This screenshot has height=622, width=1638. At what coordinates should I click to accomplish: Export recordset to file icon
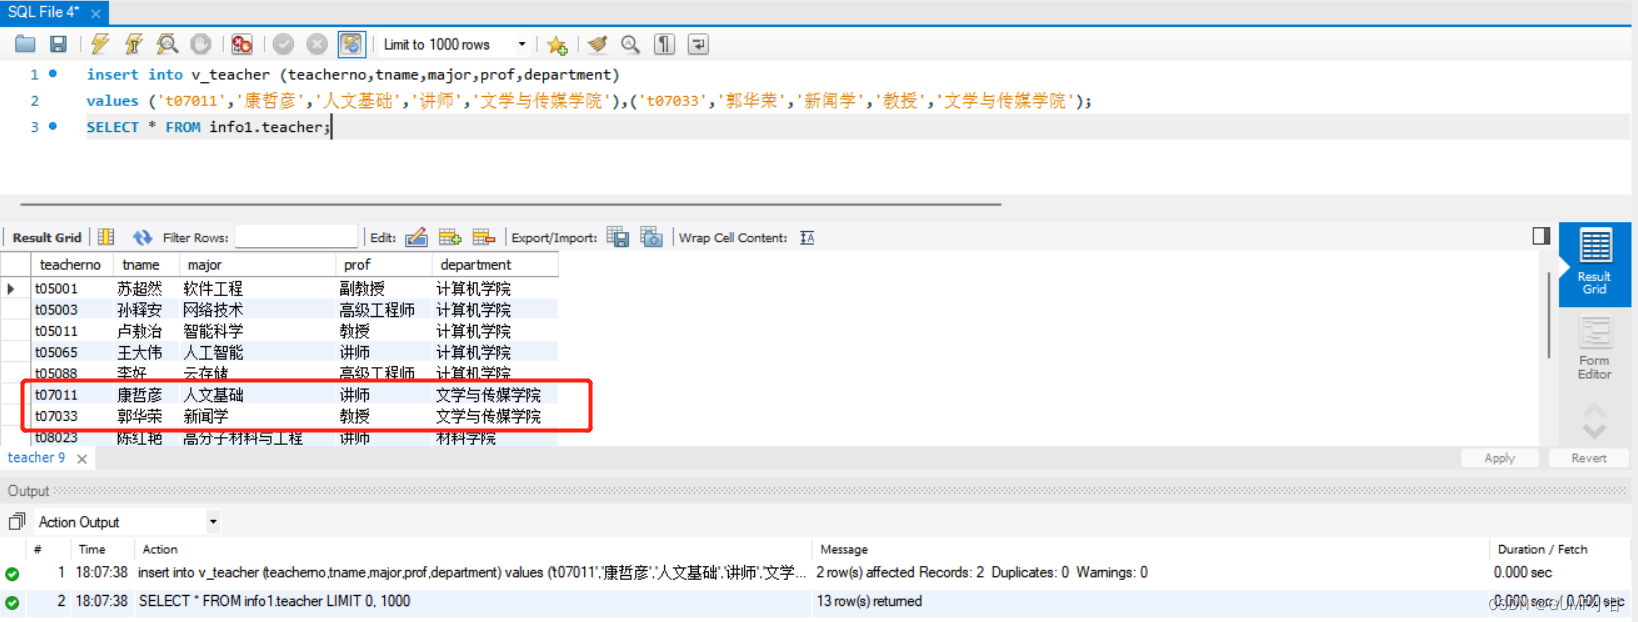click(618, 237)
